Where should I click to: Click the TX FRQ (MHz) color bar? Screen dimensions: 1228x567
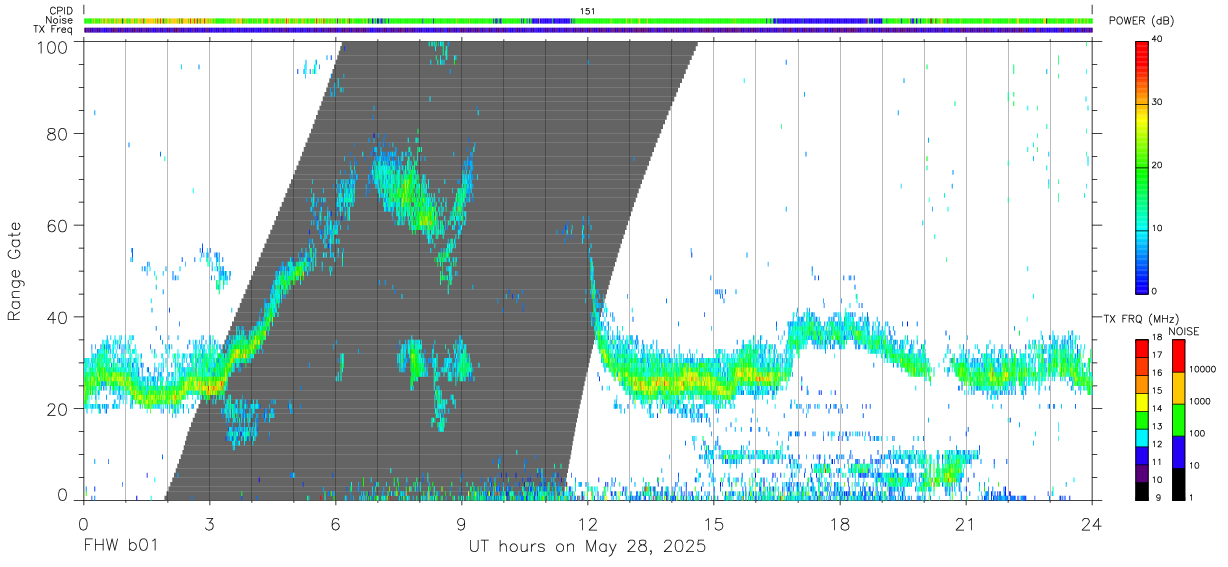1141,419
